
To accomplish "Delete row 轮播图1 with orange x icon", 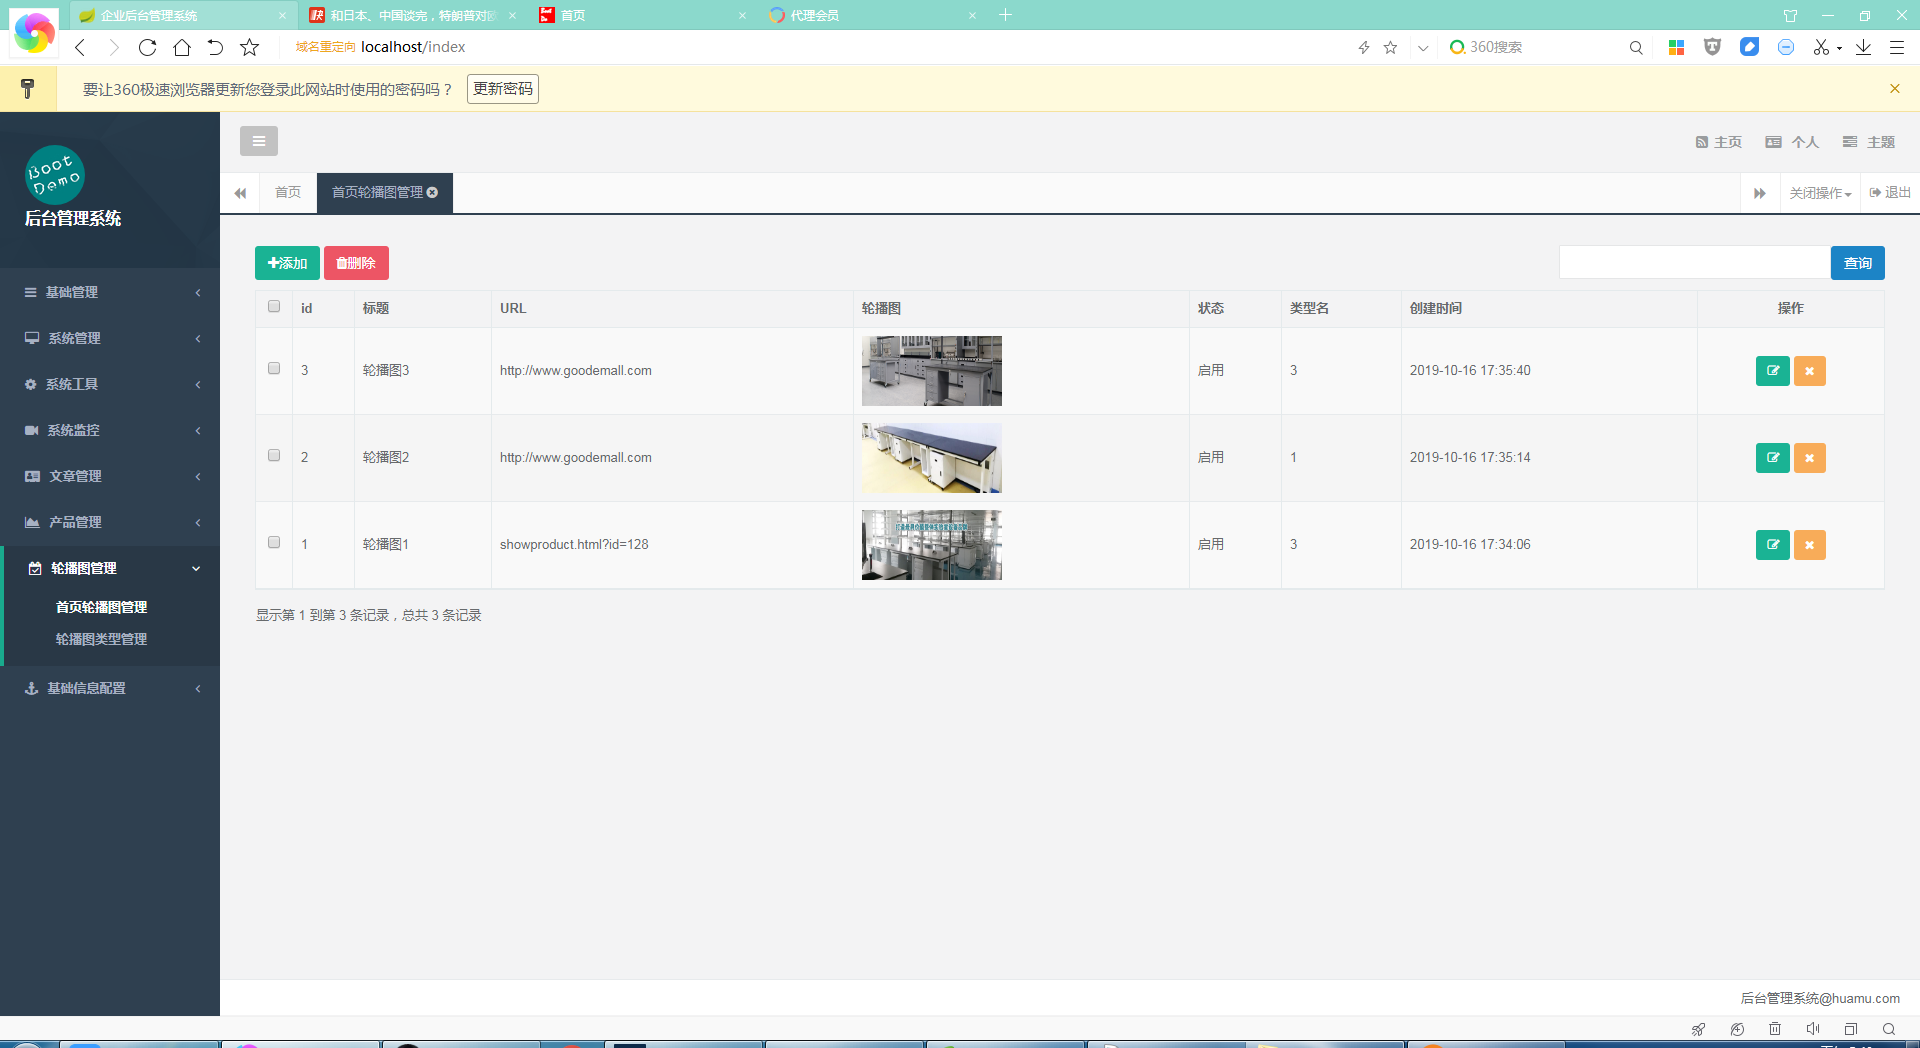I will [1810, 545].
